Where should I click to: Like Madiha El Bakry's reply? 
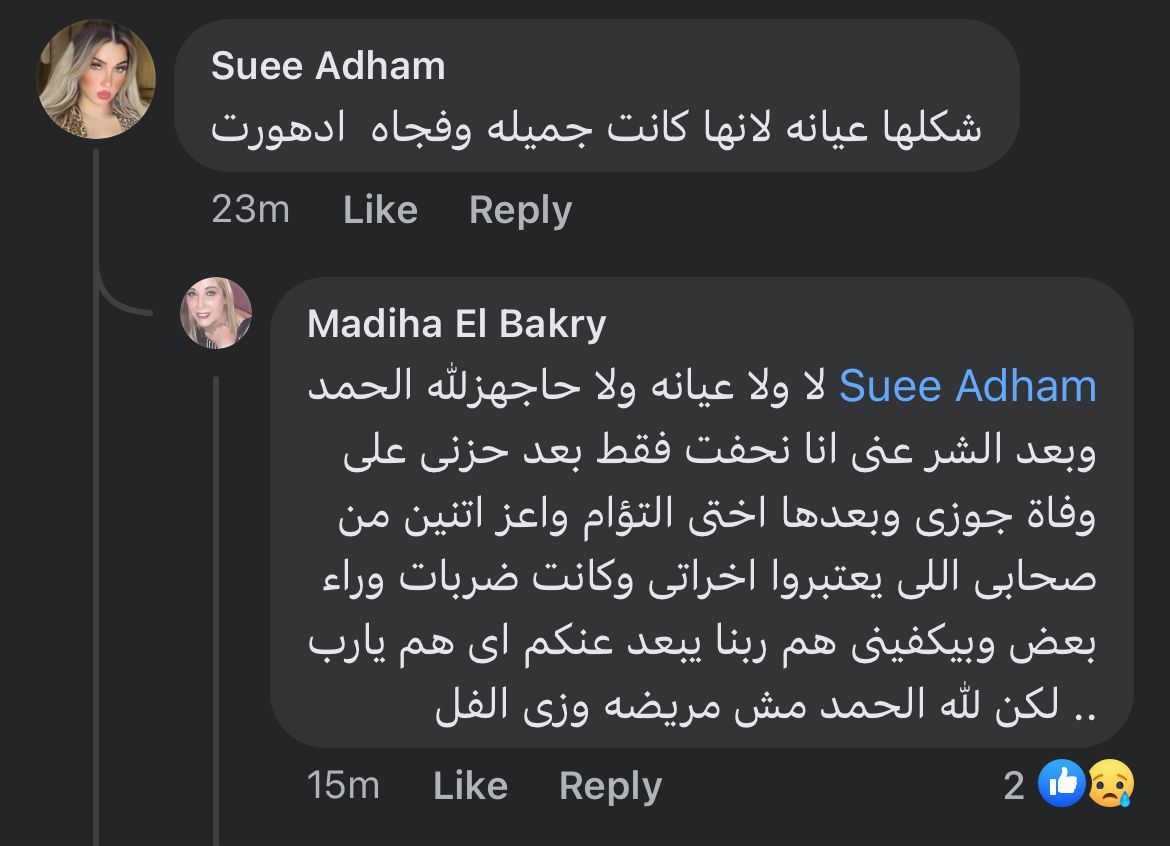coord(470,786)
